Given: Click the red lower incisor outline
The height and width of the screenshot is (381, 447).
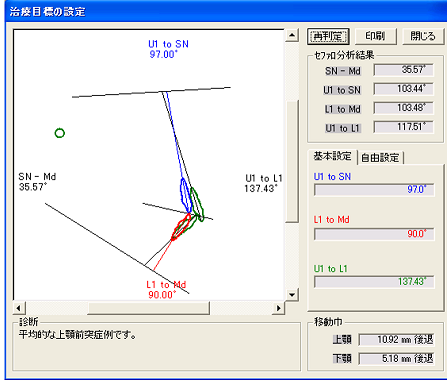Looking at the screenshot, I should (181, 227).
